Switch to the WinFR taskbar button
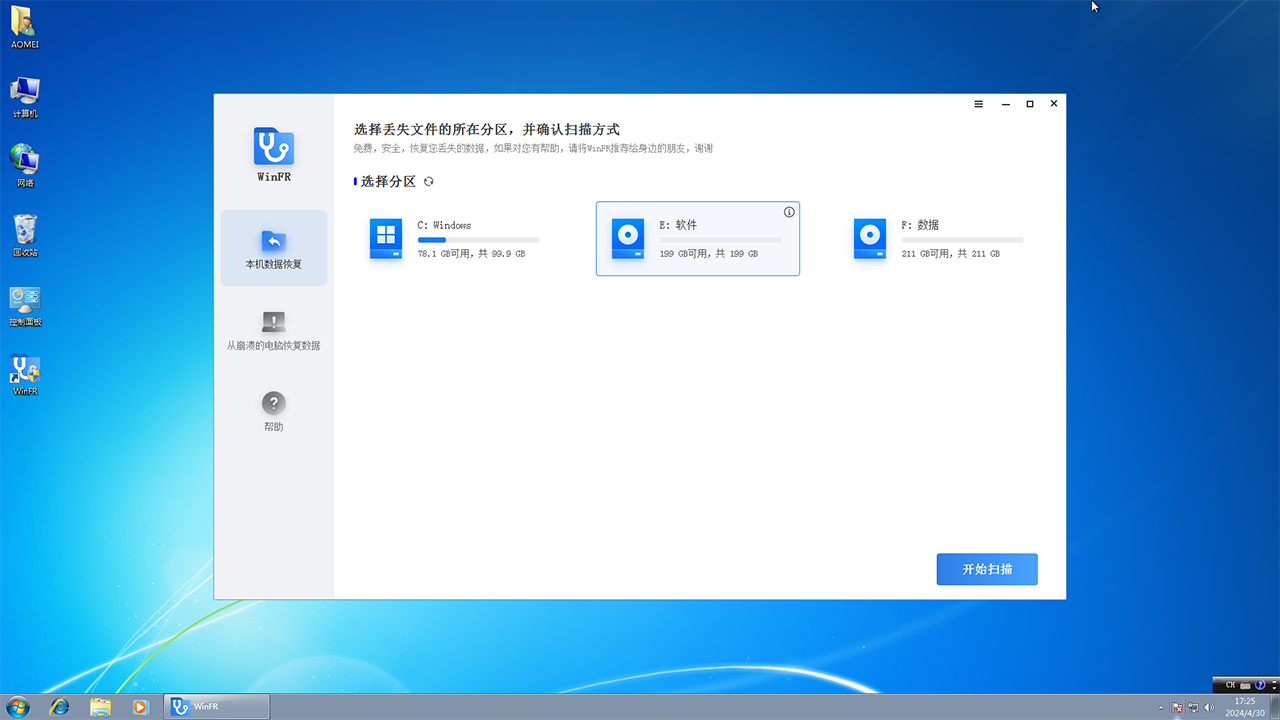The height and width of the screenshot is (720, 1280). click(216, 706)
